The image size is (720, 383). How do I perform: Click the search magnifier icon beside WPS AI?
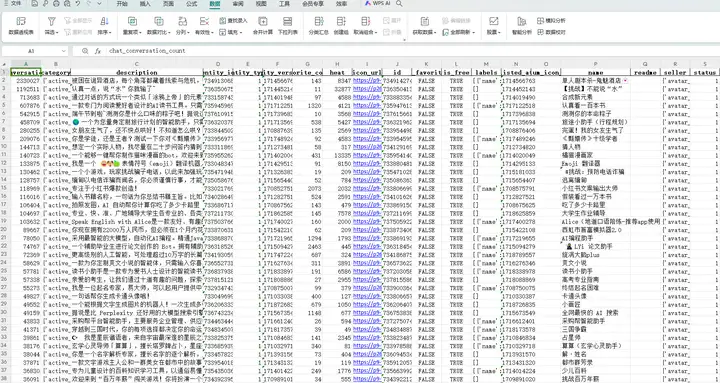(x=399, y=4)
